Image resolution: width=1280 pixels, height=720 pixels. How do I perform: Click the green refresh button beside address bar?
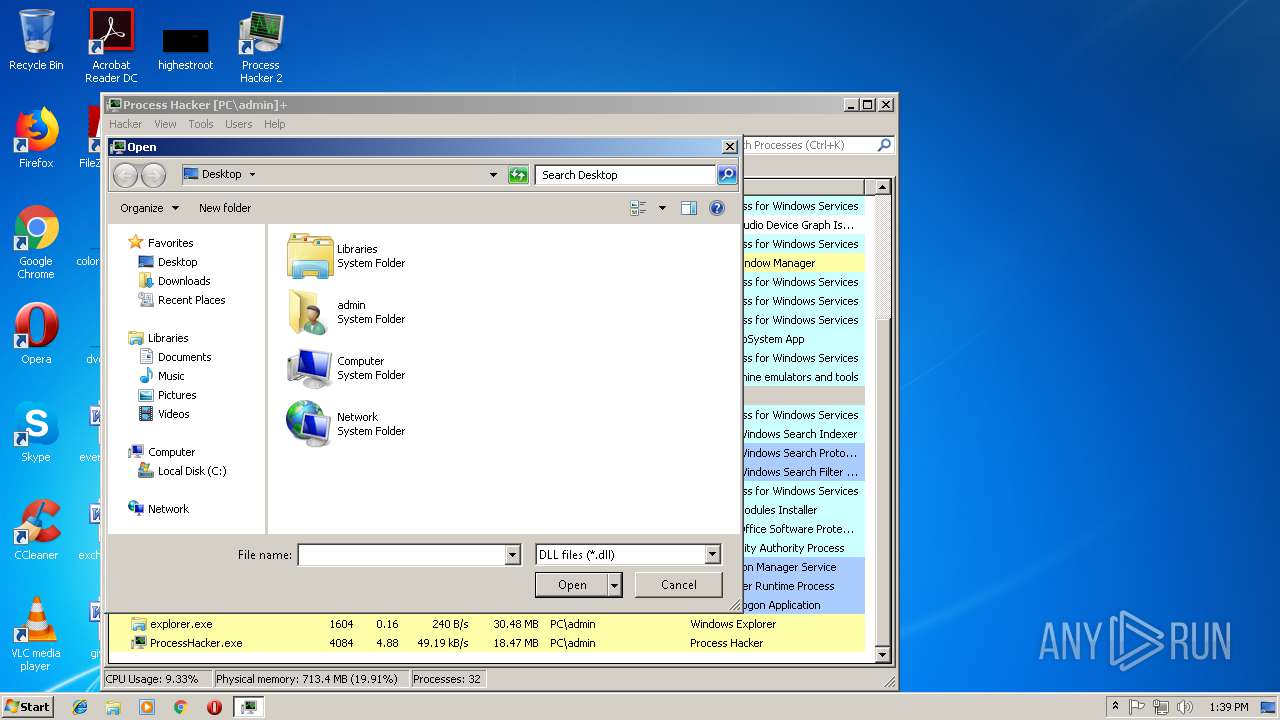coord(518,175)
